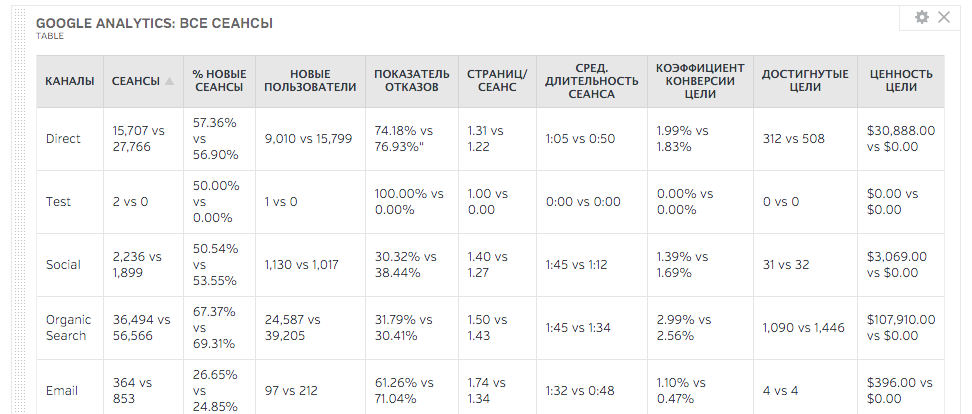Sort by Новые пользователи column header
Image resolution: width=972 pixels, height=414 pixels.
(x=310, y=81)
